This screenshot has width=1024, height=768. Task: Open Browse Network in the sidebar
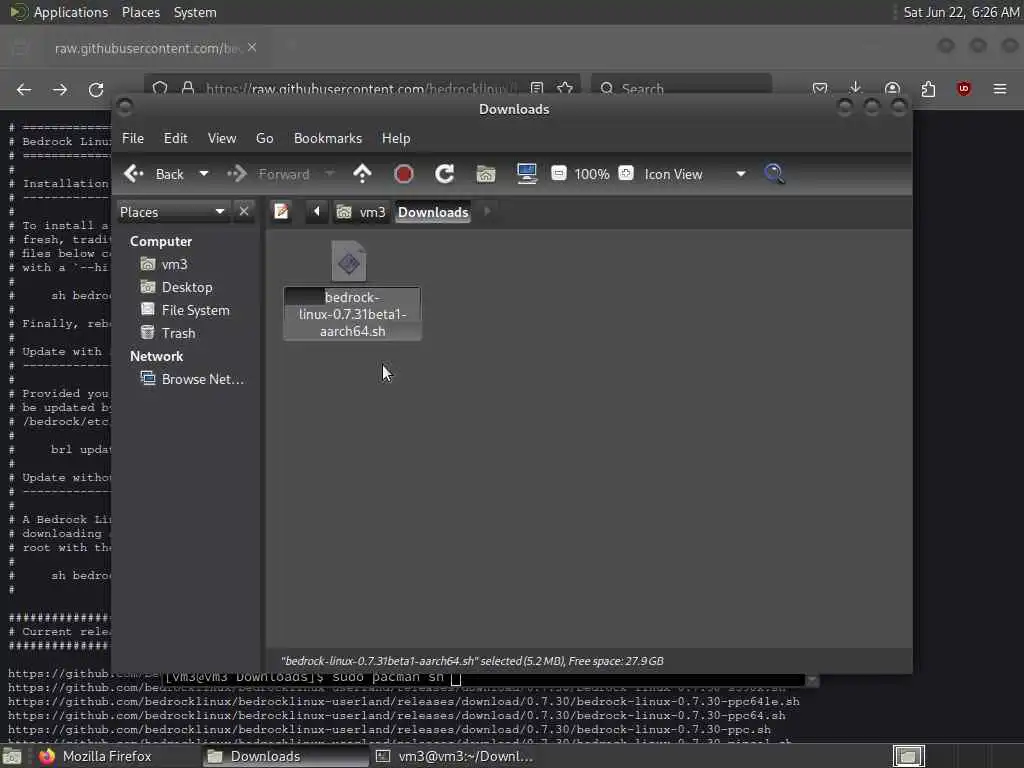pyautogui.click(x=193, y=379)
